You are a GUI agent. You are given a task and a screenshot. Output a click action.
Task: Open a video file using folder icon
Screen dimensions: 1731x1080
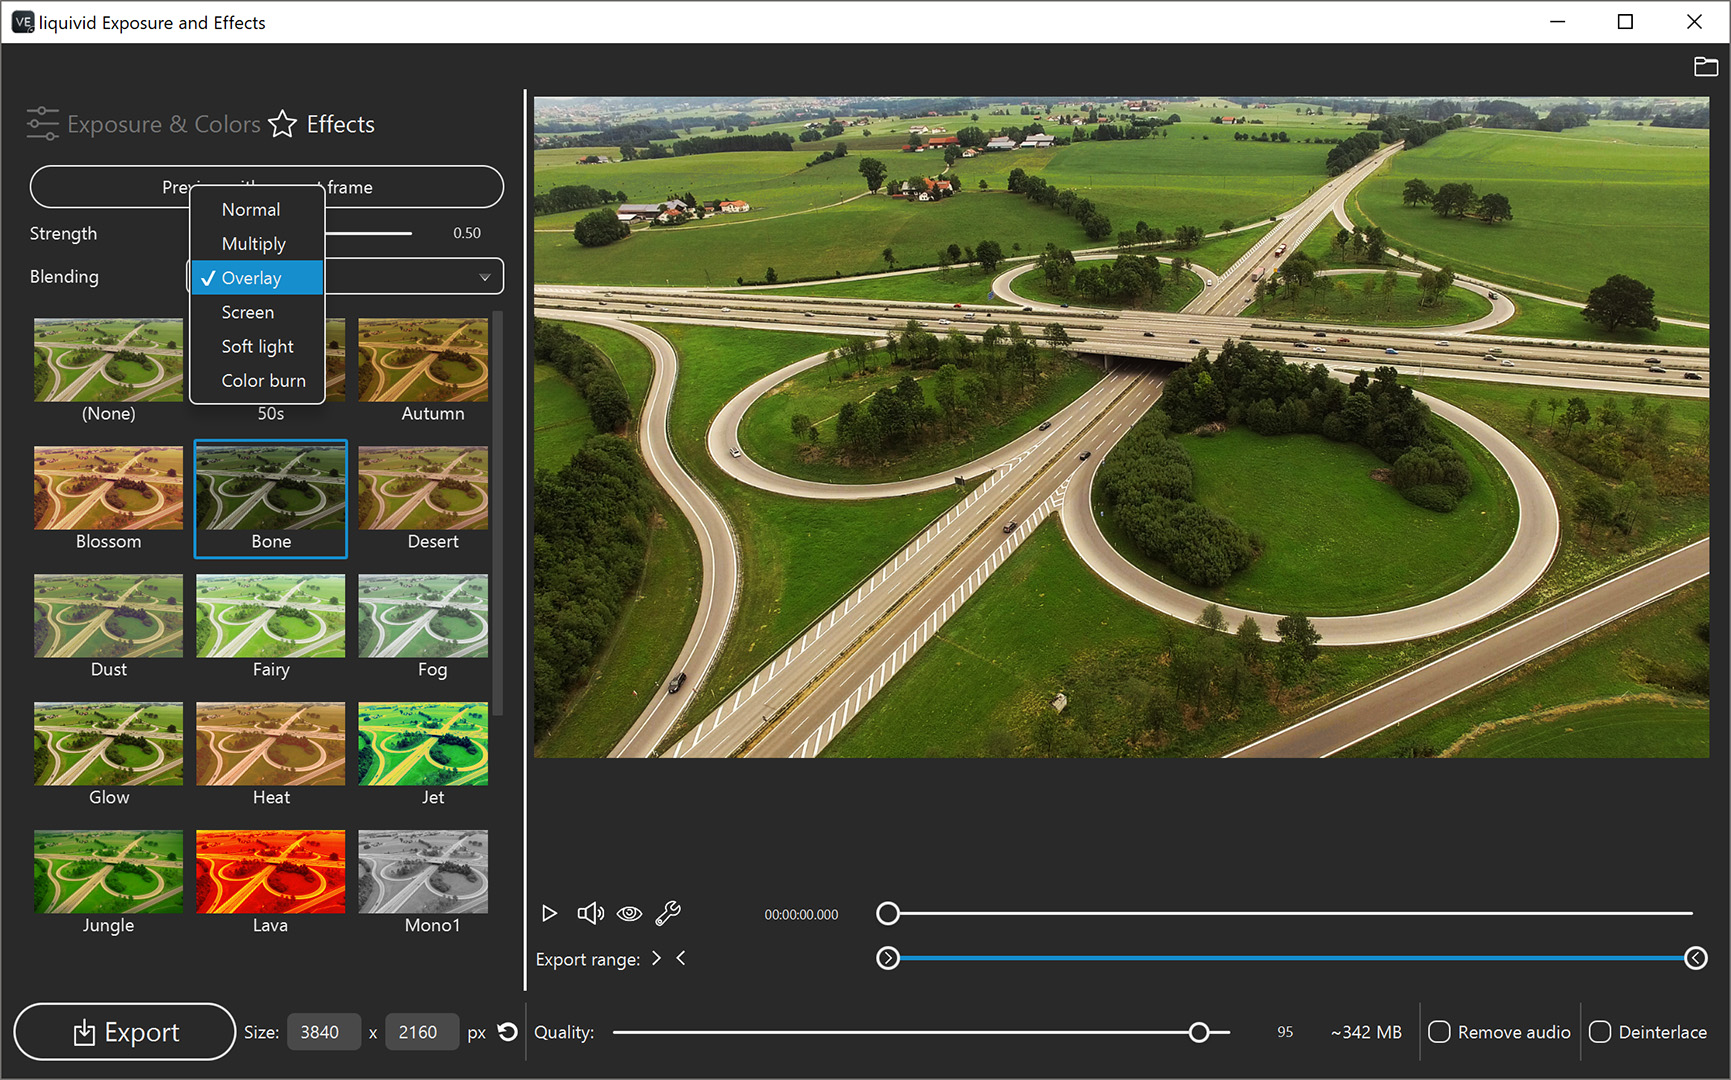(x=1705, y=66)
